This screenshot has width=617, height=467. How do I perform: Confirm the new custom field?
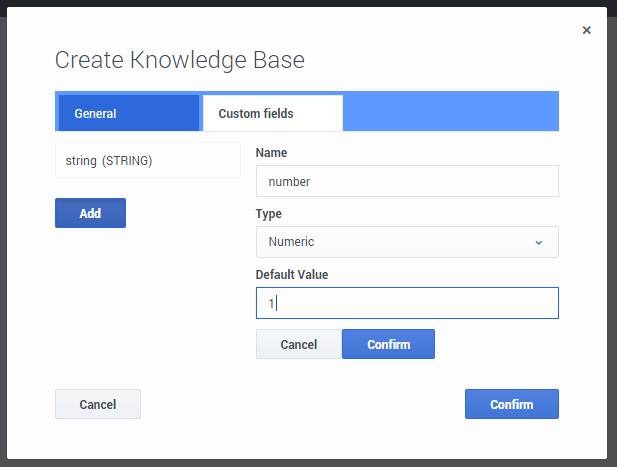pyautogui.click(x=388, y=344)
